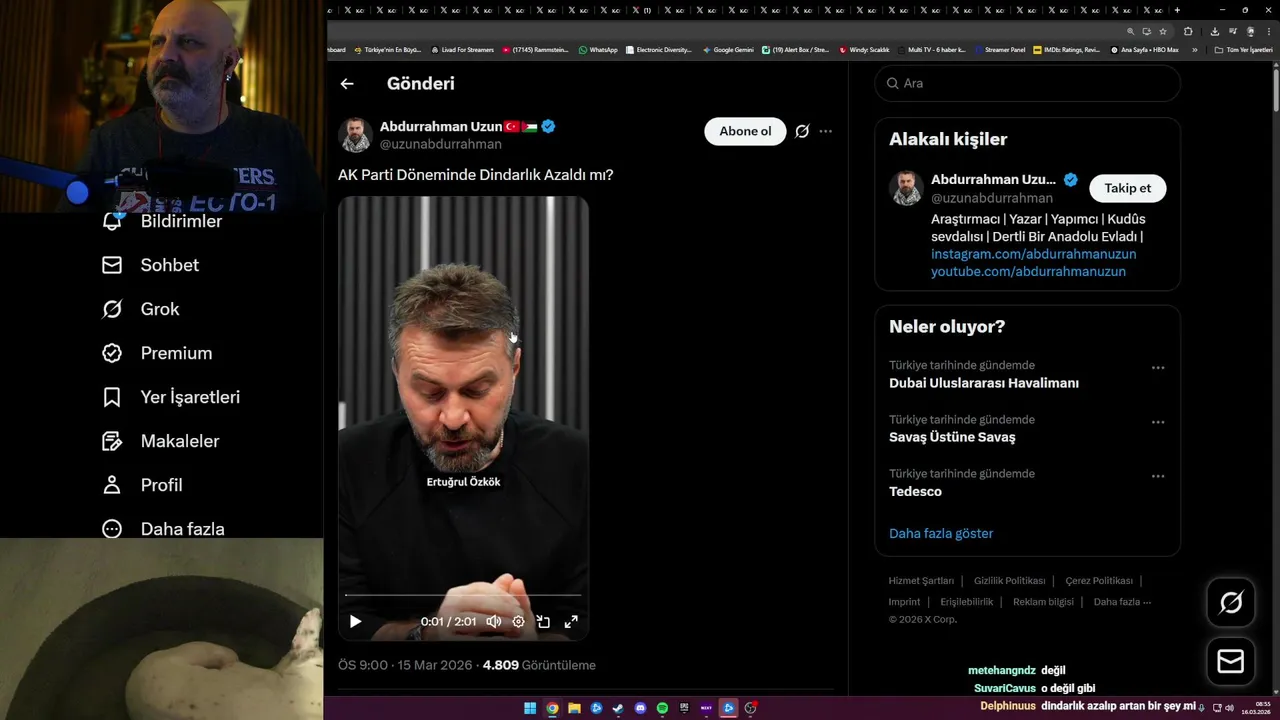
Task: Open Abdurrahman Uzun's avatar on the post
Action: click(355, 135)
